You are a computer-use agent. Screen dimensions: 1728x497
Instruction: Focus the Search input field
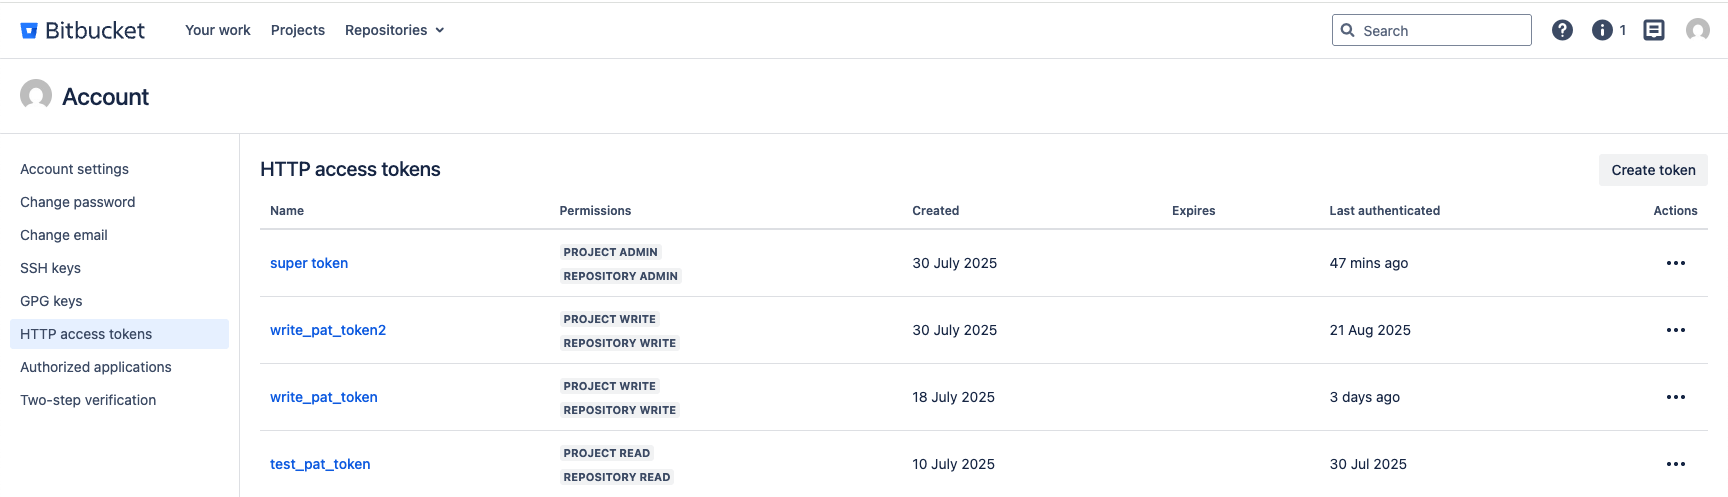click(x=1440, y=30)
